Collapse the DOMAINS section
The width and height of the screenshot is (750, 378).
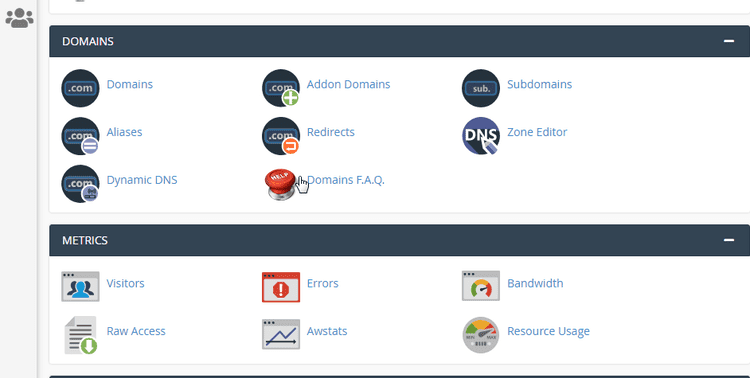pos(728,41)
